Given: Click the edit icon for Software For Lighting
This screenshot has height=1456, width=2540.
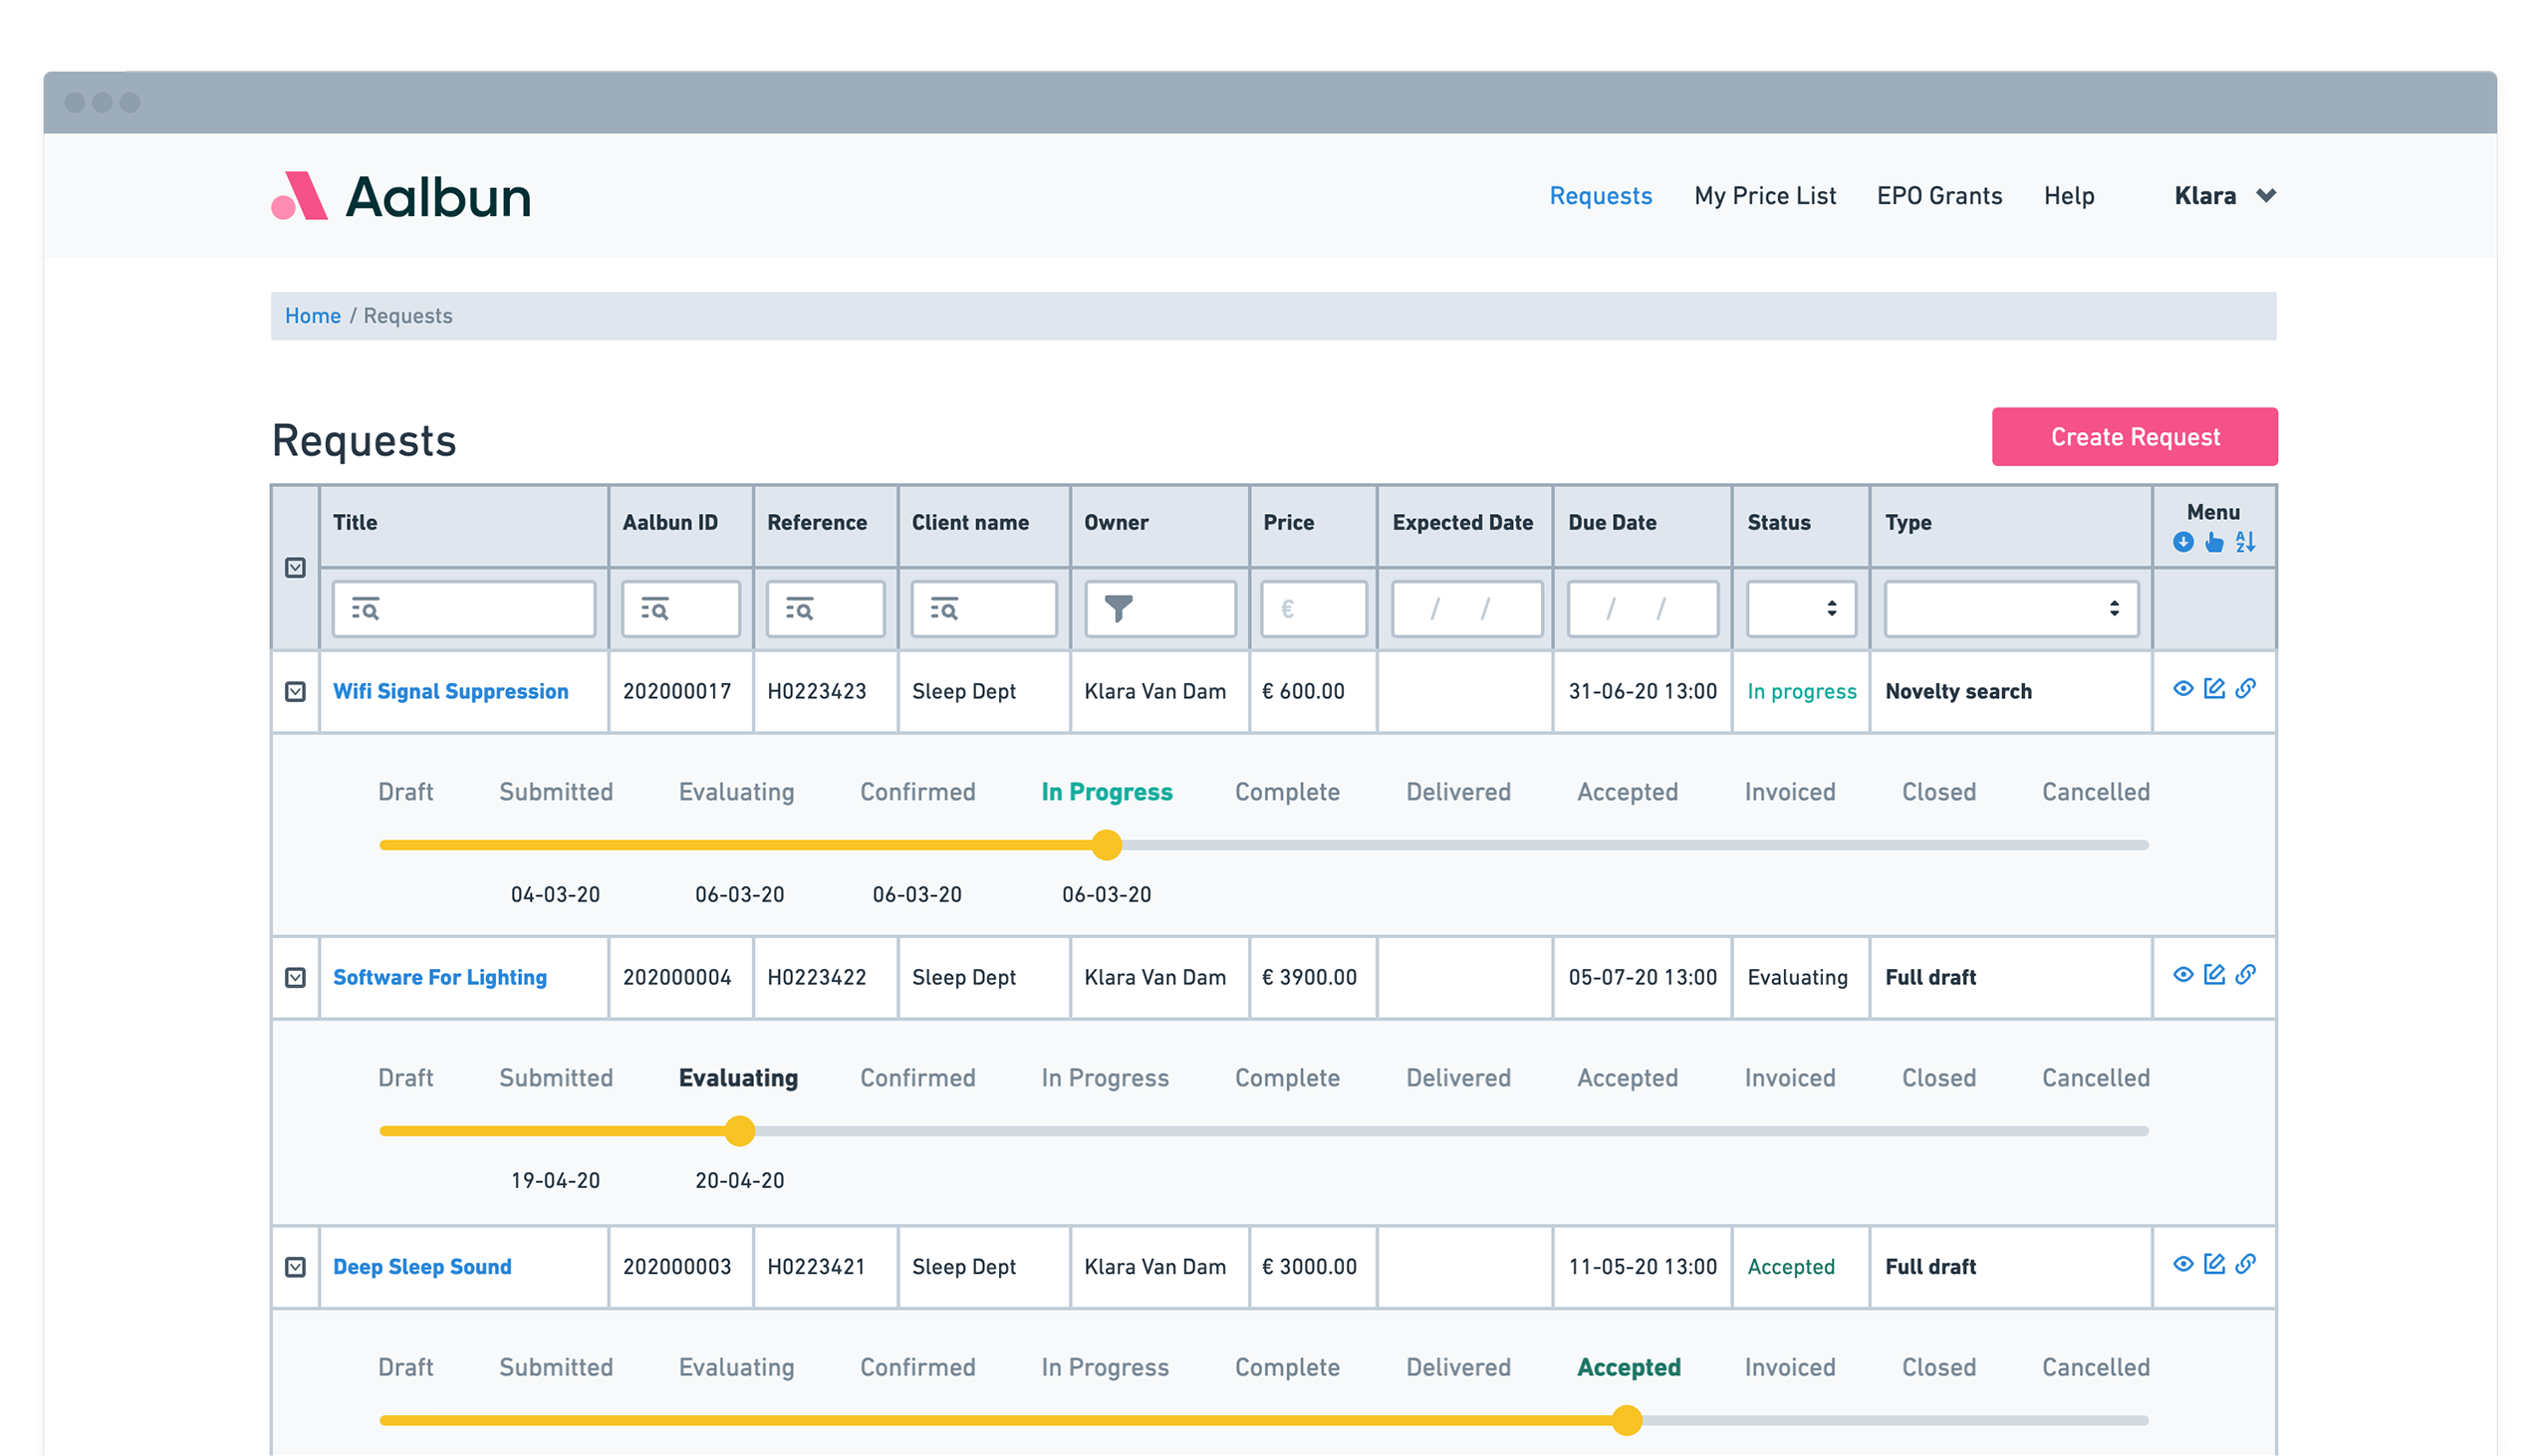Looking at the screenshot, I should tap(2213, 975).
